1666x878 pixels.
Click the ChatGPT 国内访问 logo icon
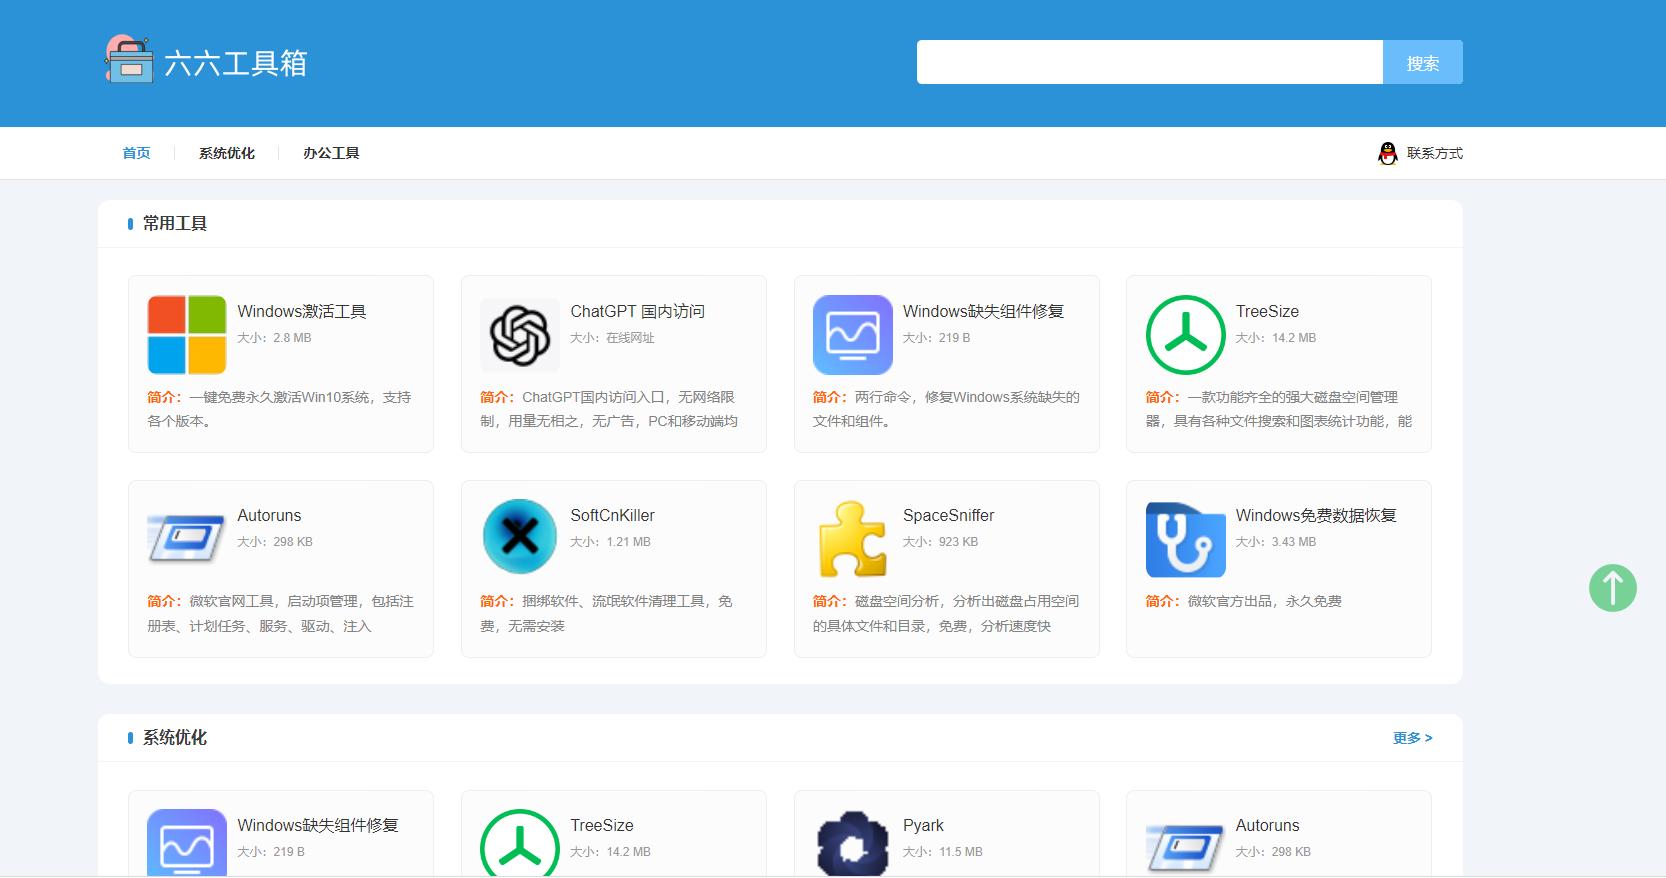(x=520, y=335)
